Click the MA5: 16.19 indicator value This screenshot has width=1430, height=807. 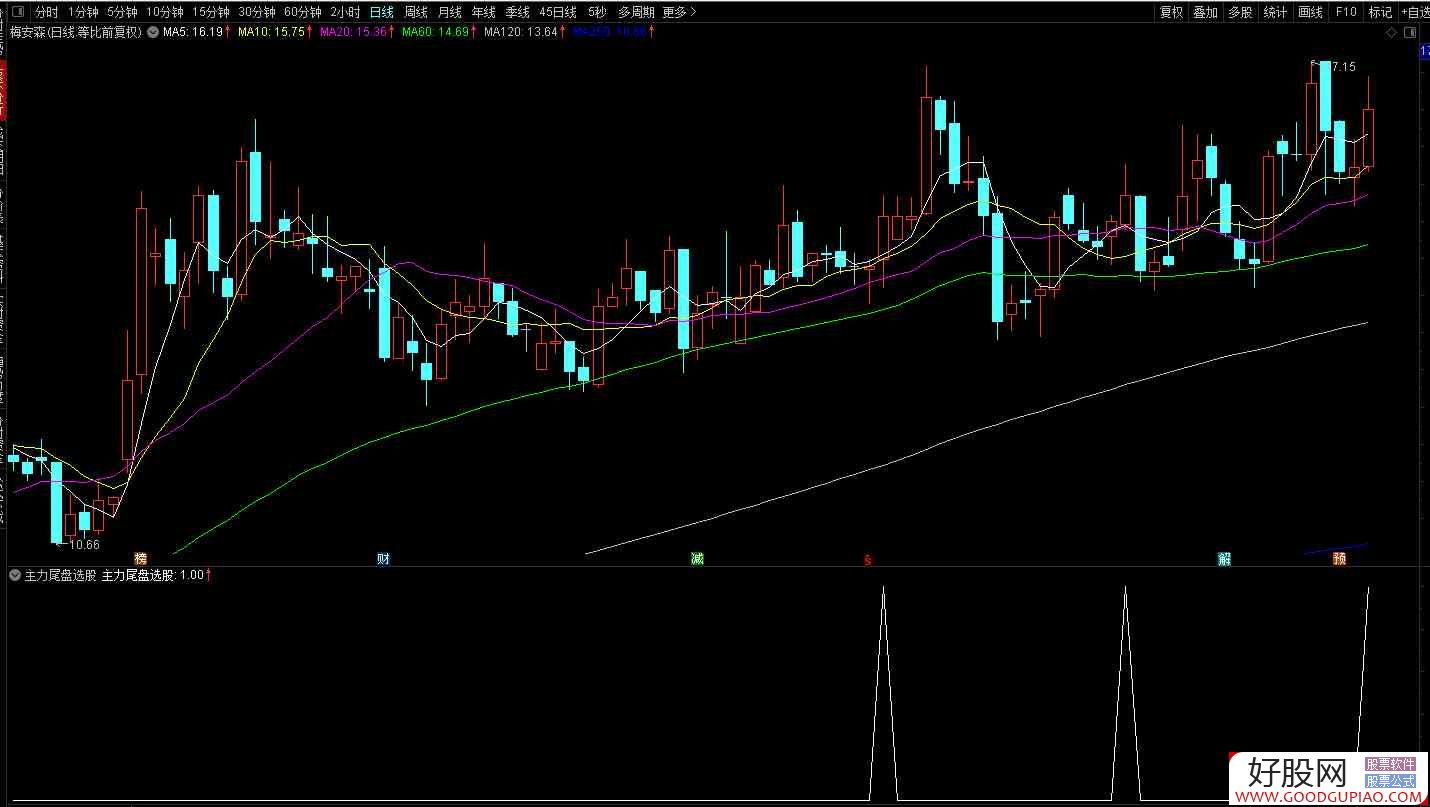[x=193, y=32]
